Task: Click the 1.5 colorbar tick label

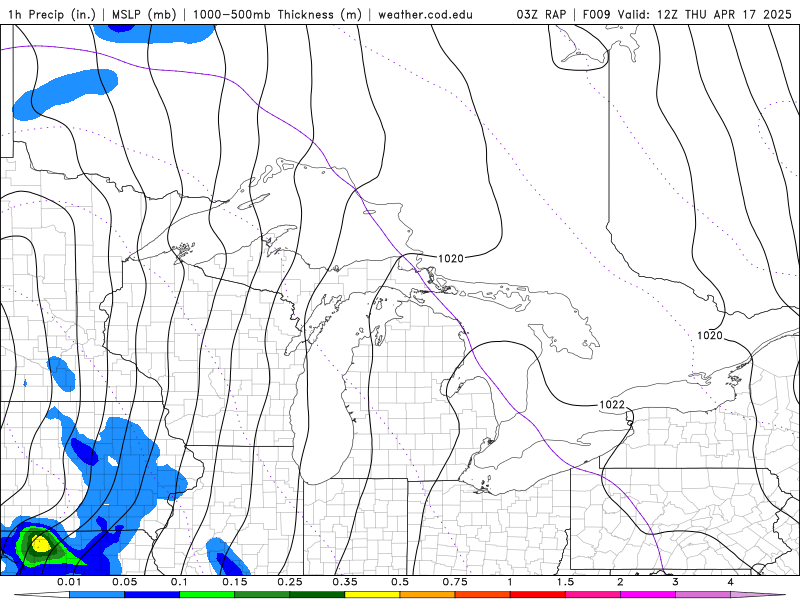Action: tap(565, 582)
